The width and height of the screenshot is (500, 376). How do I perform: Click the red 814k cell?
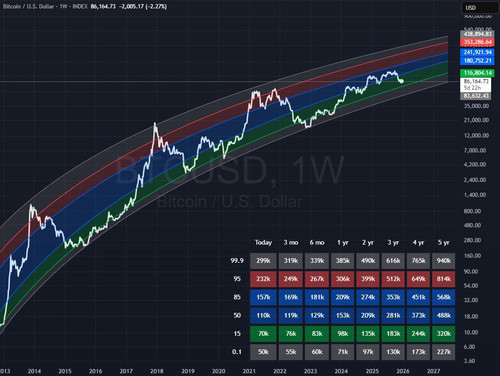tap(443, 279)
